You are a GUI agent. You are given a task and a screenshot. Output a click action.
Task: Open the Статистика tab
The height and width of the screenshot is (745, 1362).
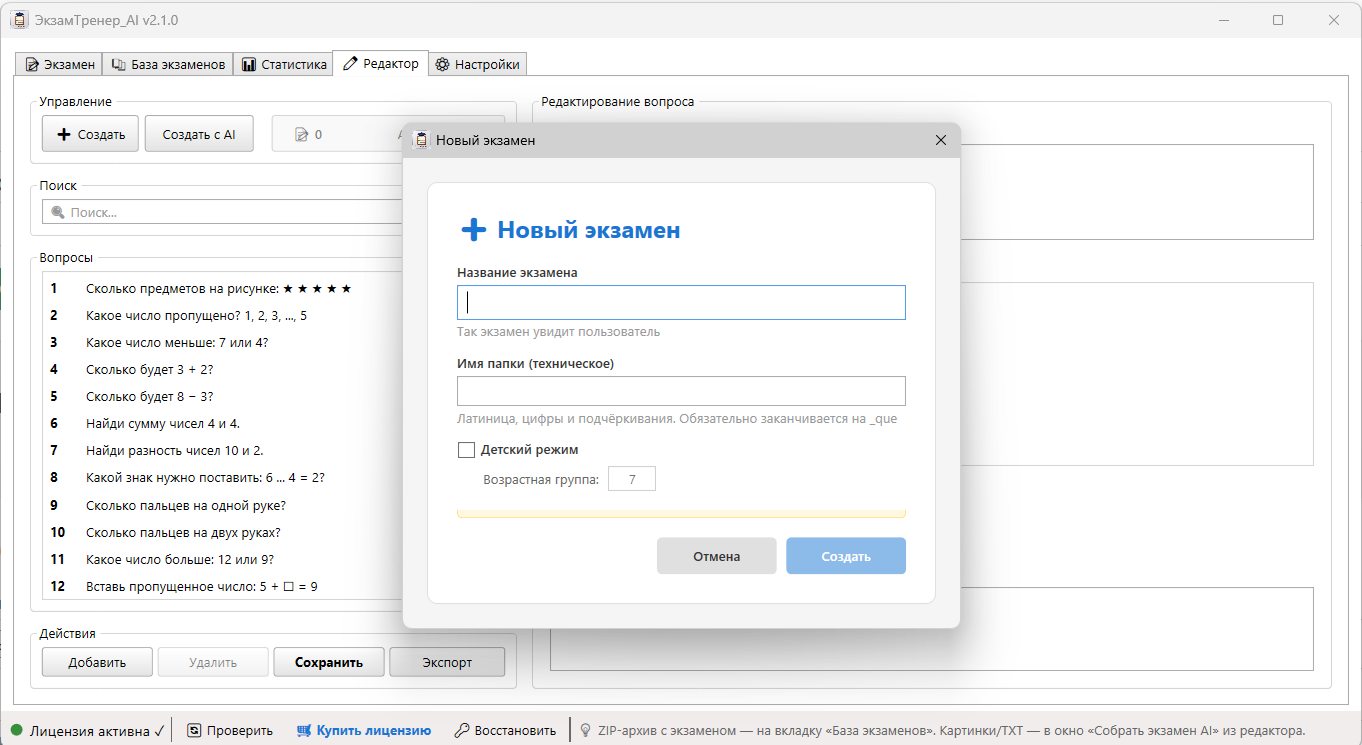point(283,64)
